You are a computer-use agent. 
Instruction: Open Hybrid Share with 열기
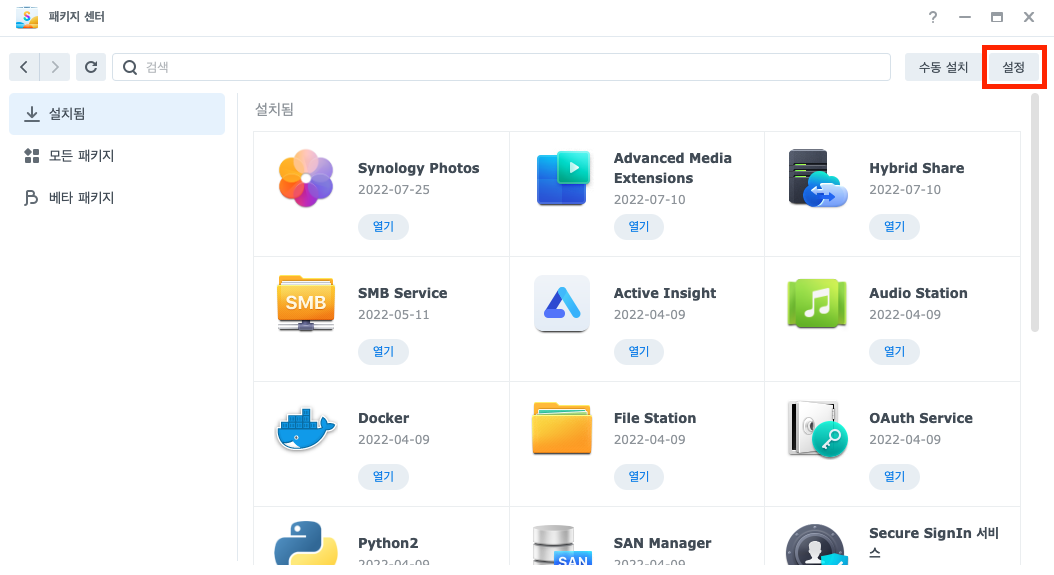pyautogui.click(x=894, y=227)
